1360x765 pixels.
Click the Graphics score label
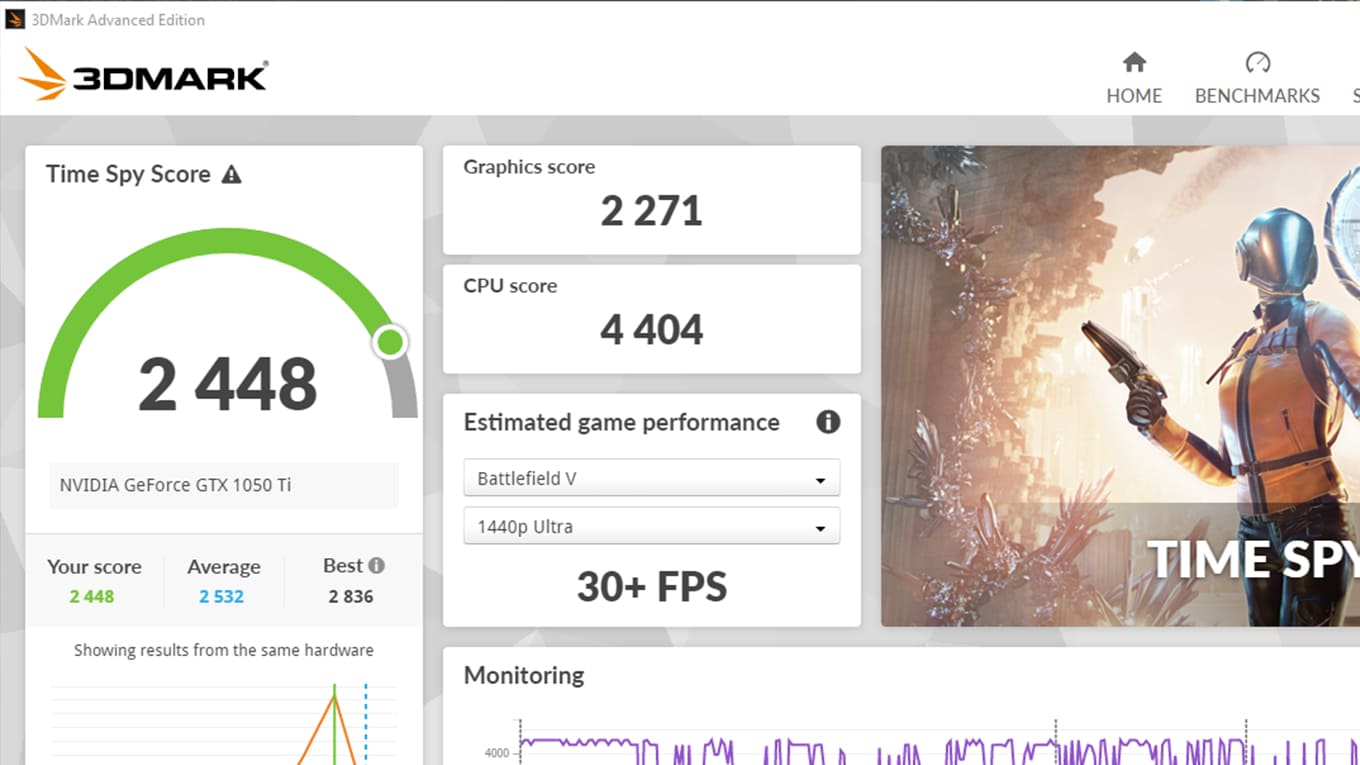(529, 167)
